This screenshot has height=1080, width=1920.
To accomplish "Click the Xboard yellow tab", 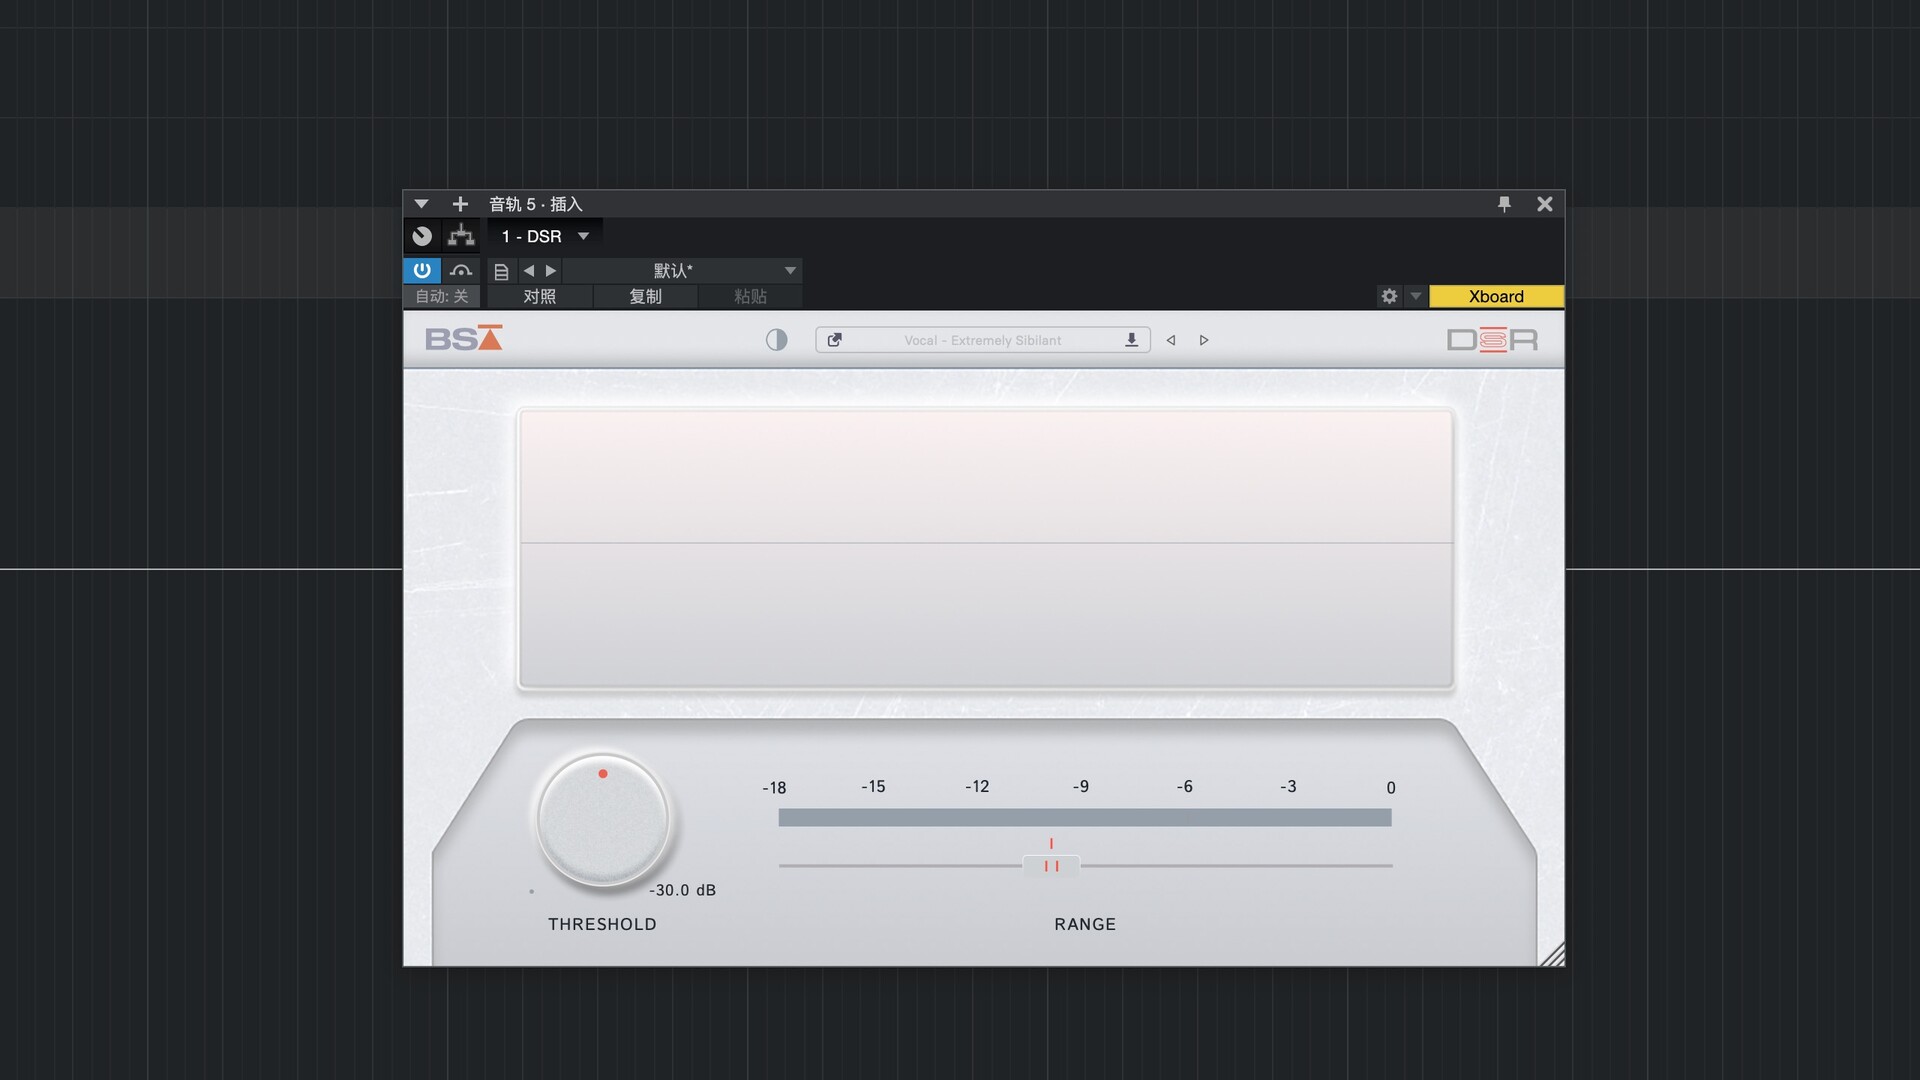I will tap(1496, 297).
